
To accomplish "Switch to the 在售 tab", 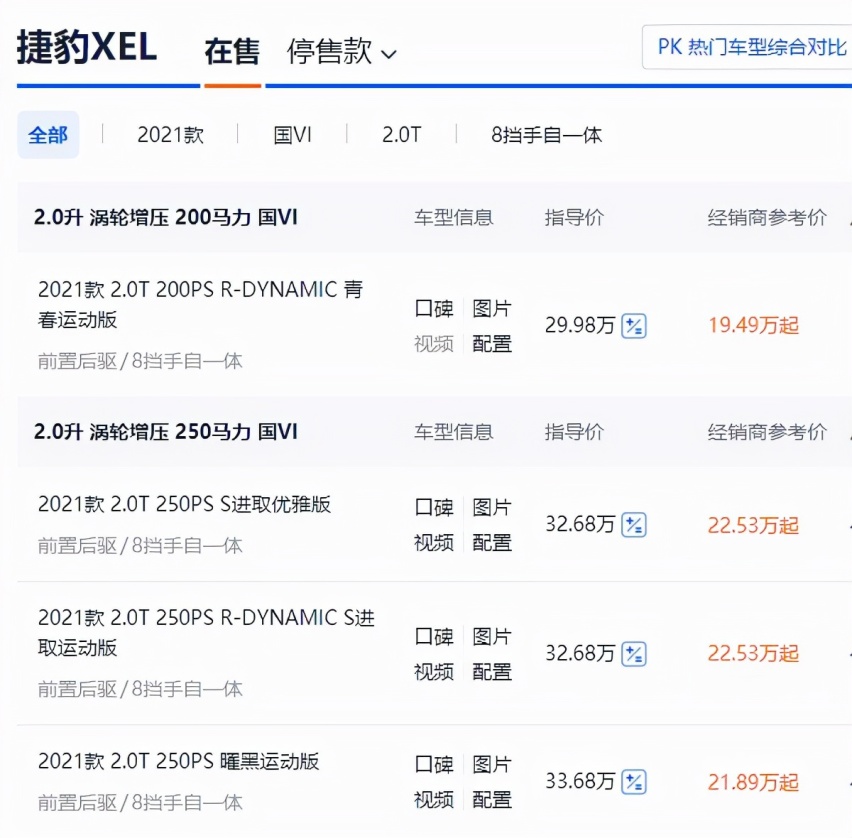I will (232, 52).
